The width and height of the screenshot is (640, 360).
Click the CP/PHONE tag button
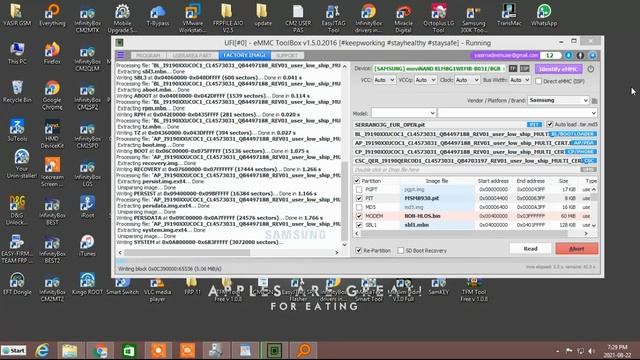coord(581,152)
